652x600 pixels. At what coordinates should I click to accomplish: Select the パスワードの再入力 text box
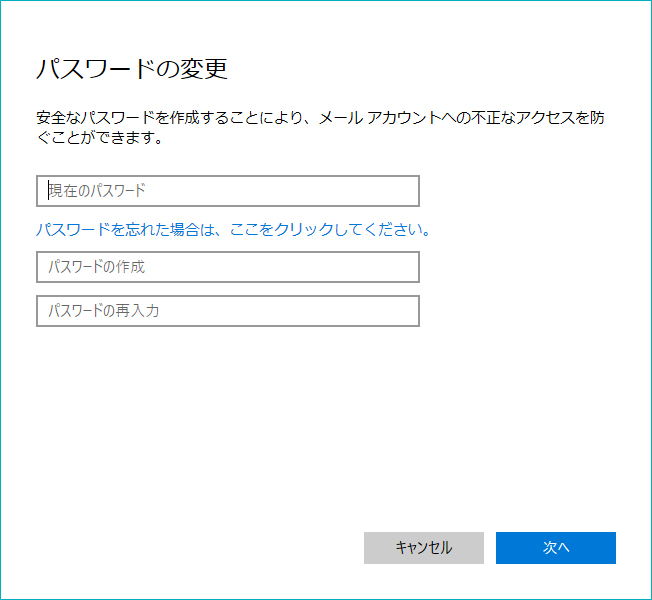(227, 311)
